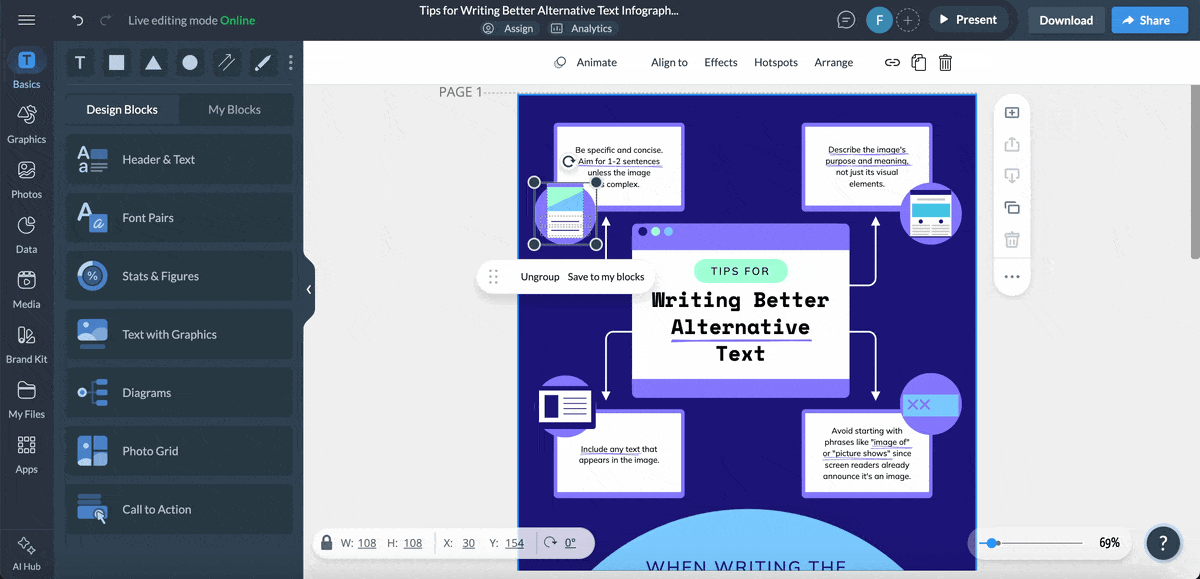1200x579 pixels.
Task: Toggle the aspect ratio lock icon
Action: [326, 543]
